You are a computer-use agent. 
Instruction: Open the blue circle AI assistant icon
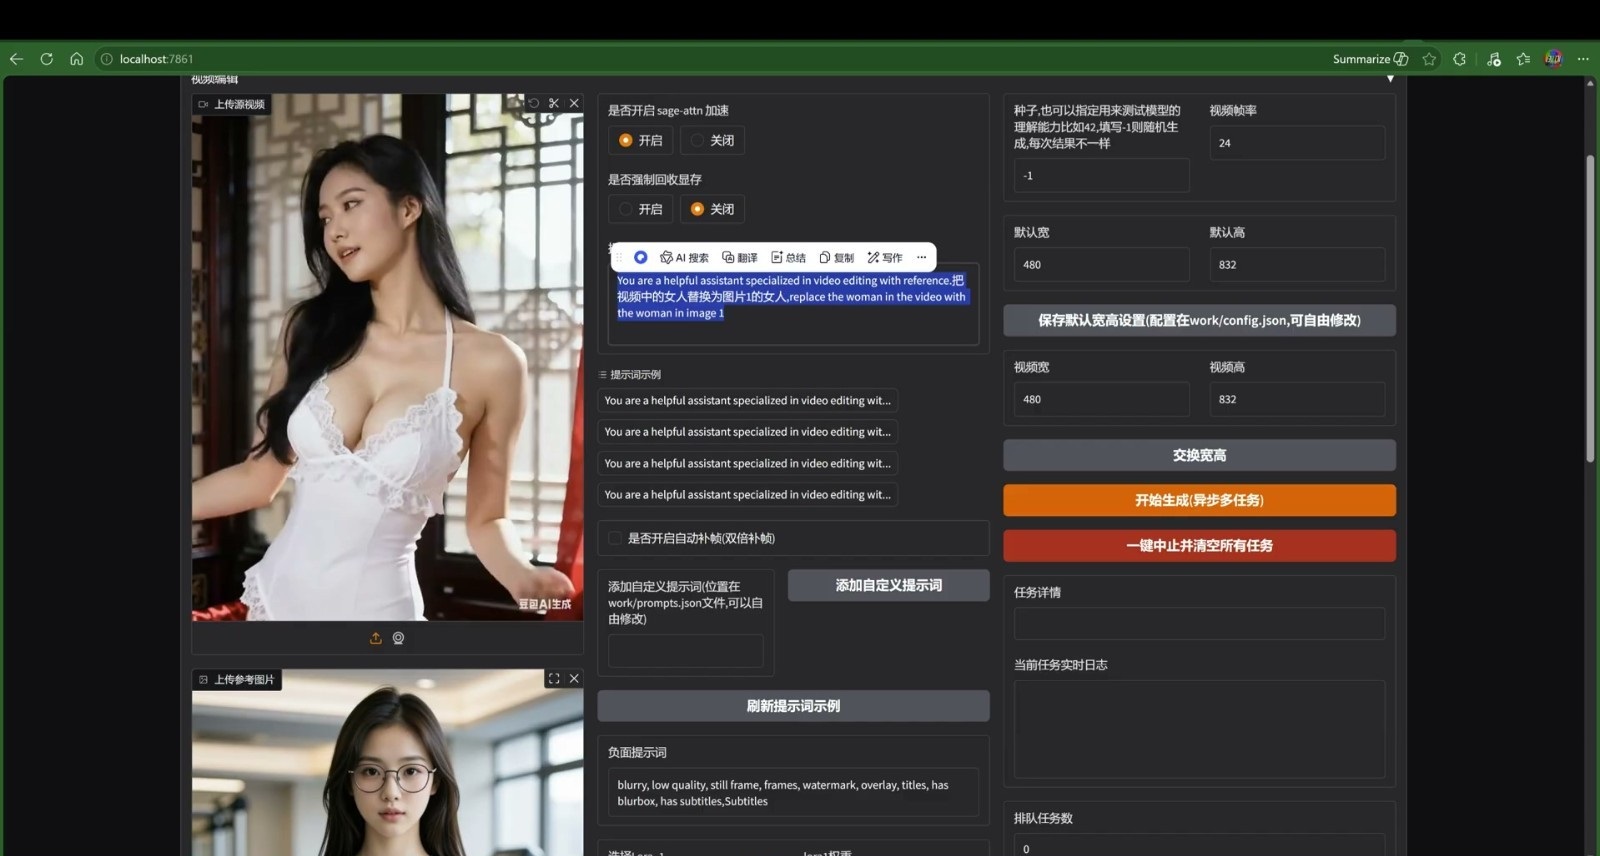(641, 257)
